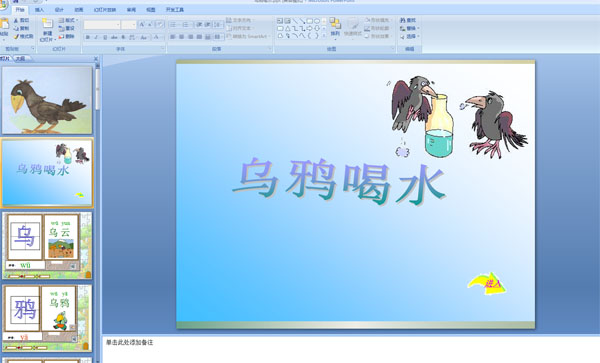The image size is (600, 363).
Task: Toggle Underline formatting
Action: [x=105, y=37]
